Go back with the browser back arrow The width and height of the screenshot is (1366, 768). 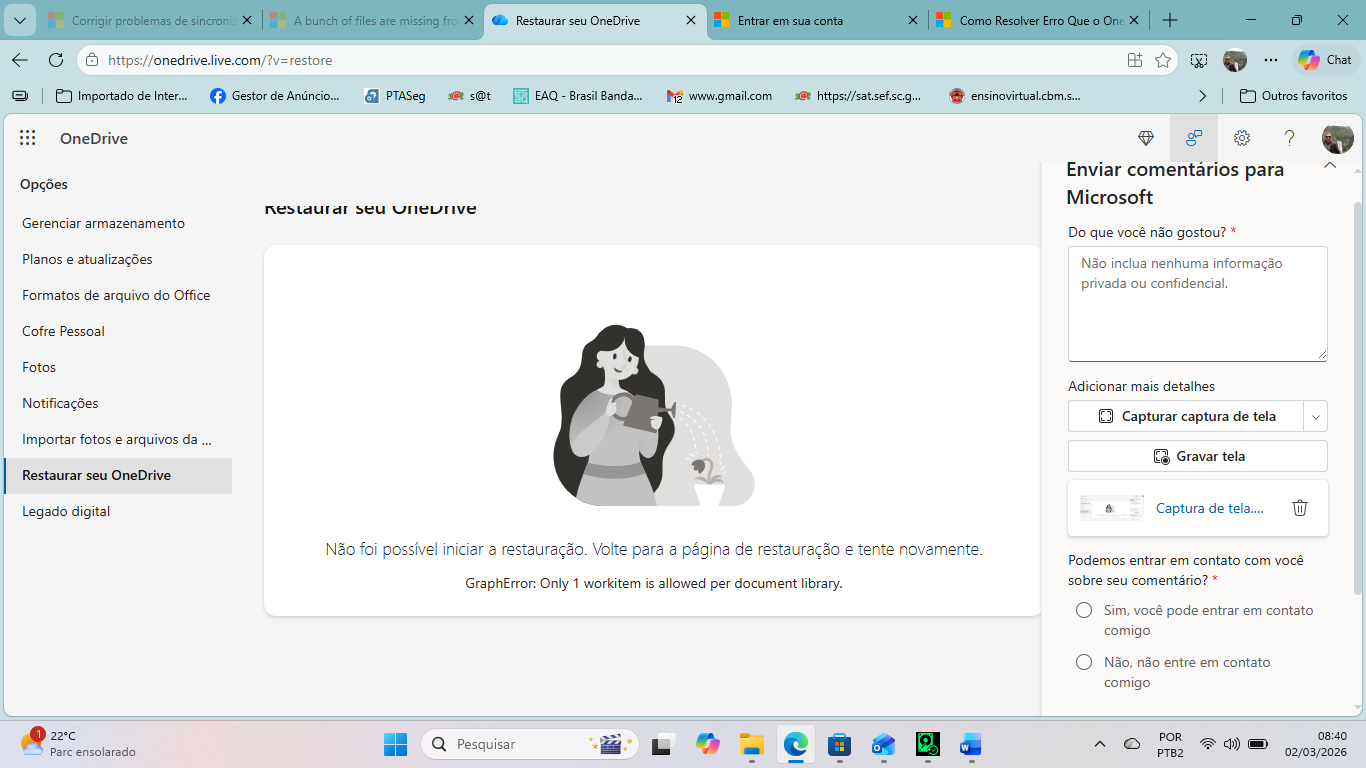pos(20,60)
